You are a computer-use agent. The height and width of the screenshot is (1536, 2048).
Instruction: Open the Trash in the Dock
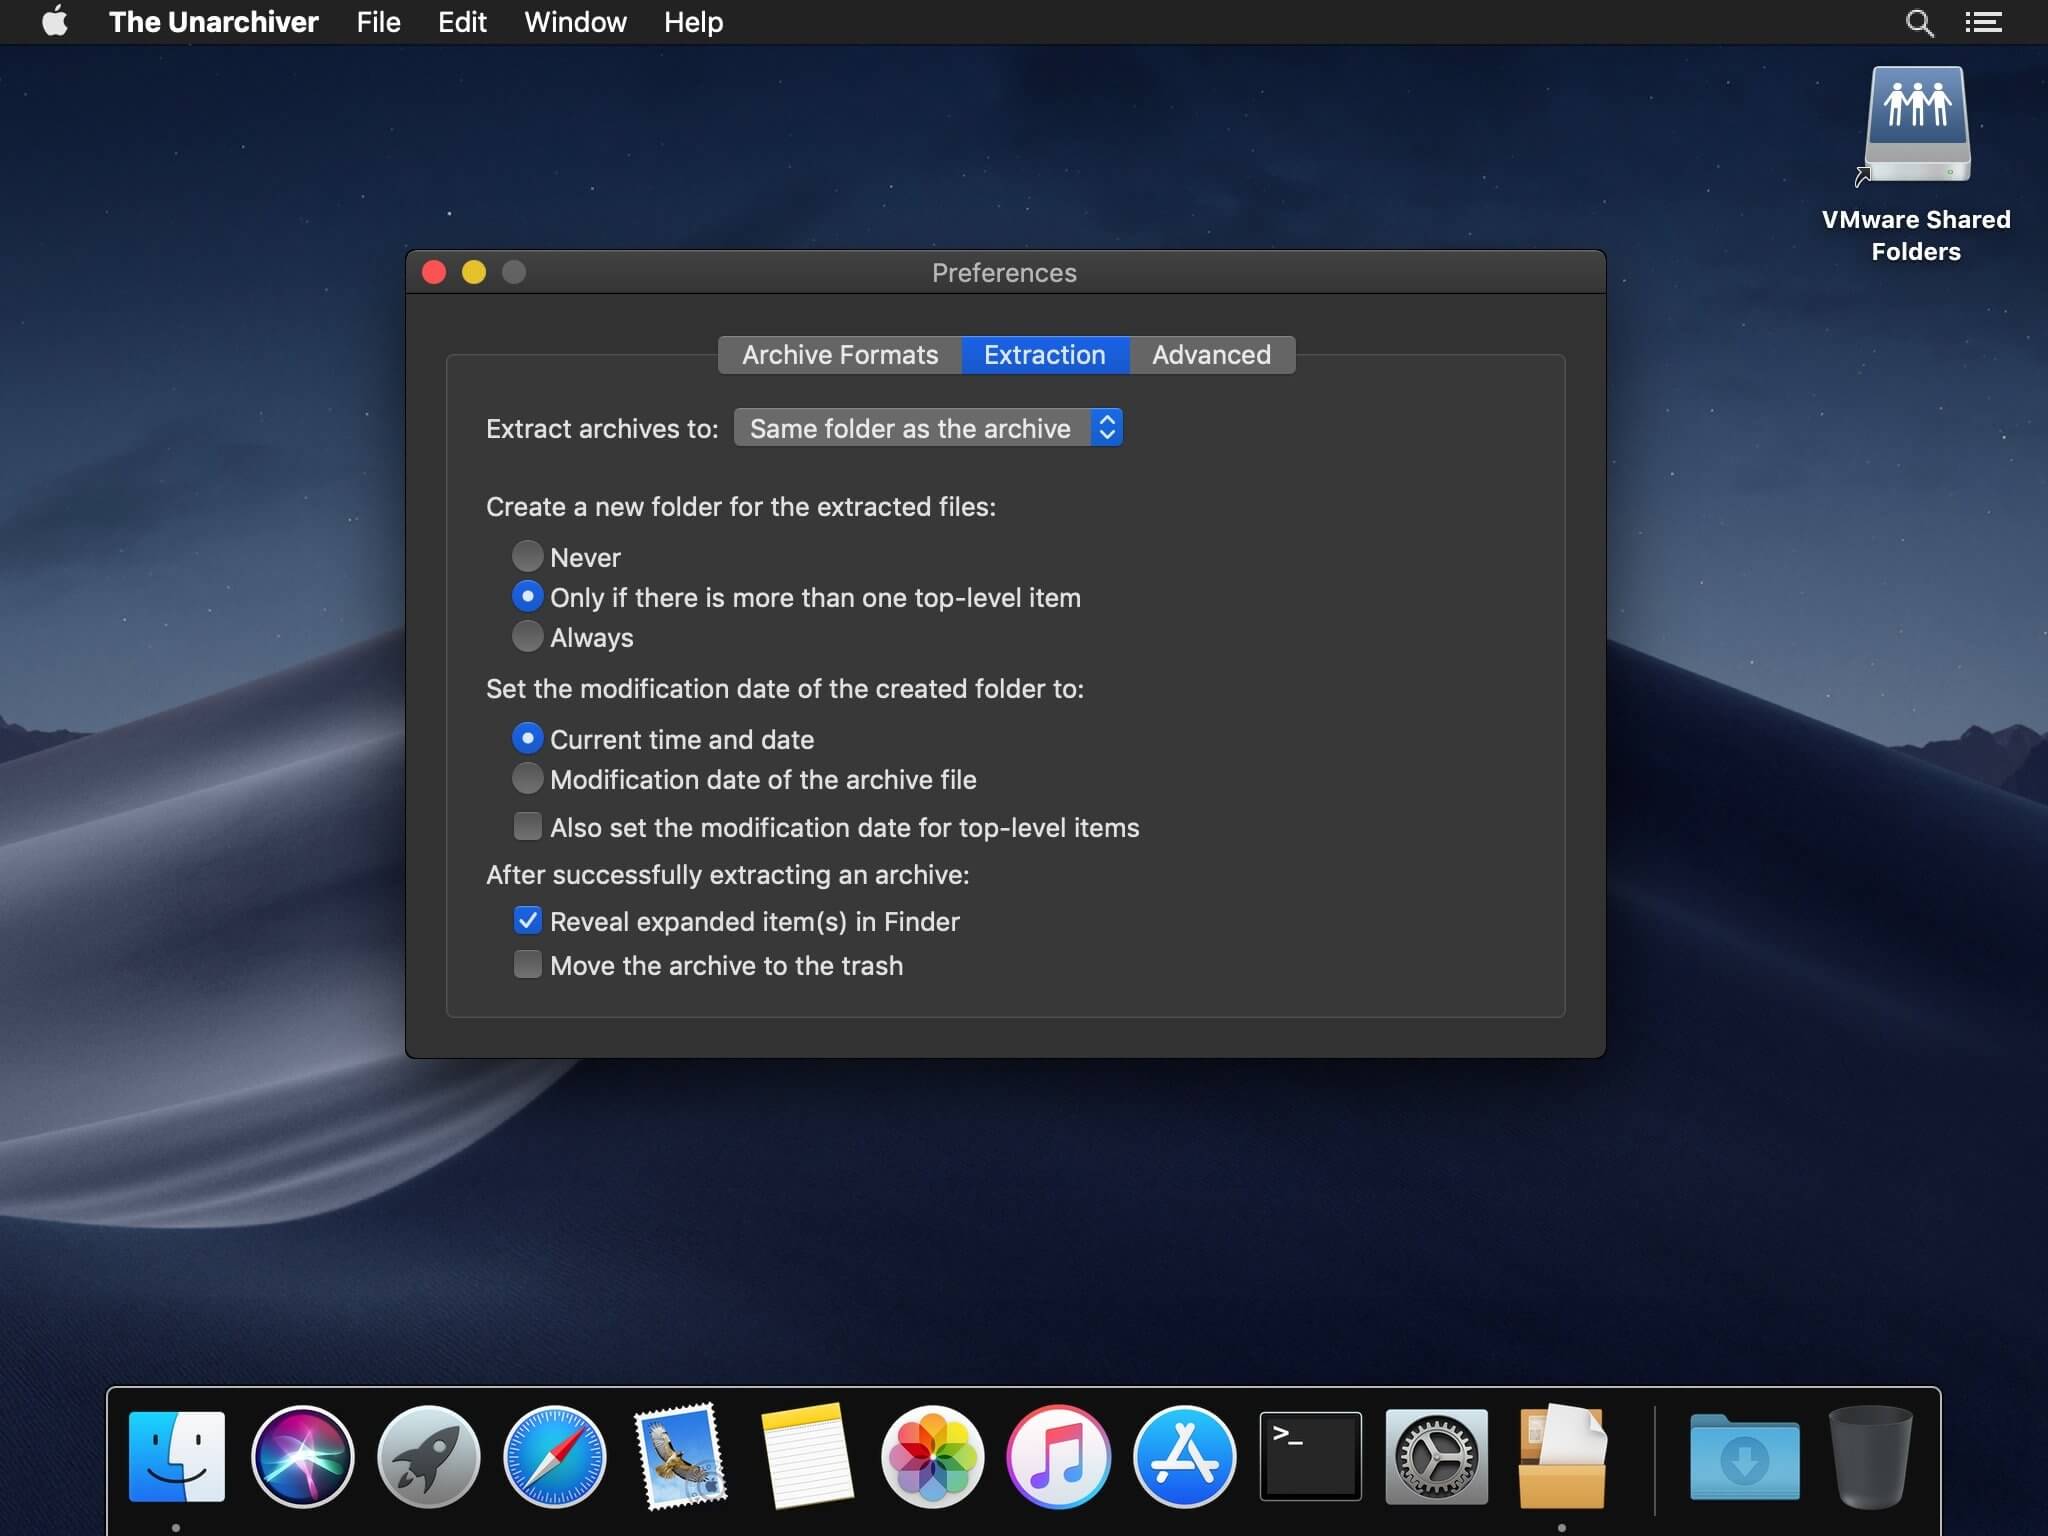tap(1870, 1456)
